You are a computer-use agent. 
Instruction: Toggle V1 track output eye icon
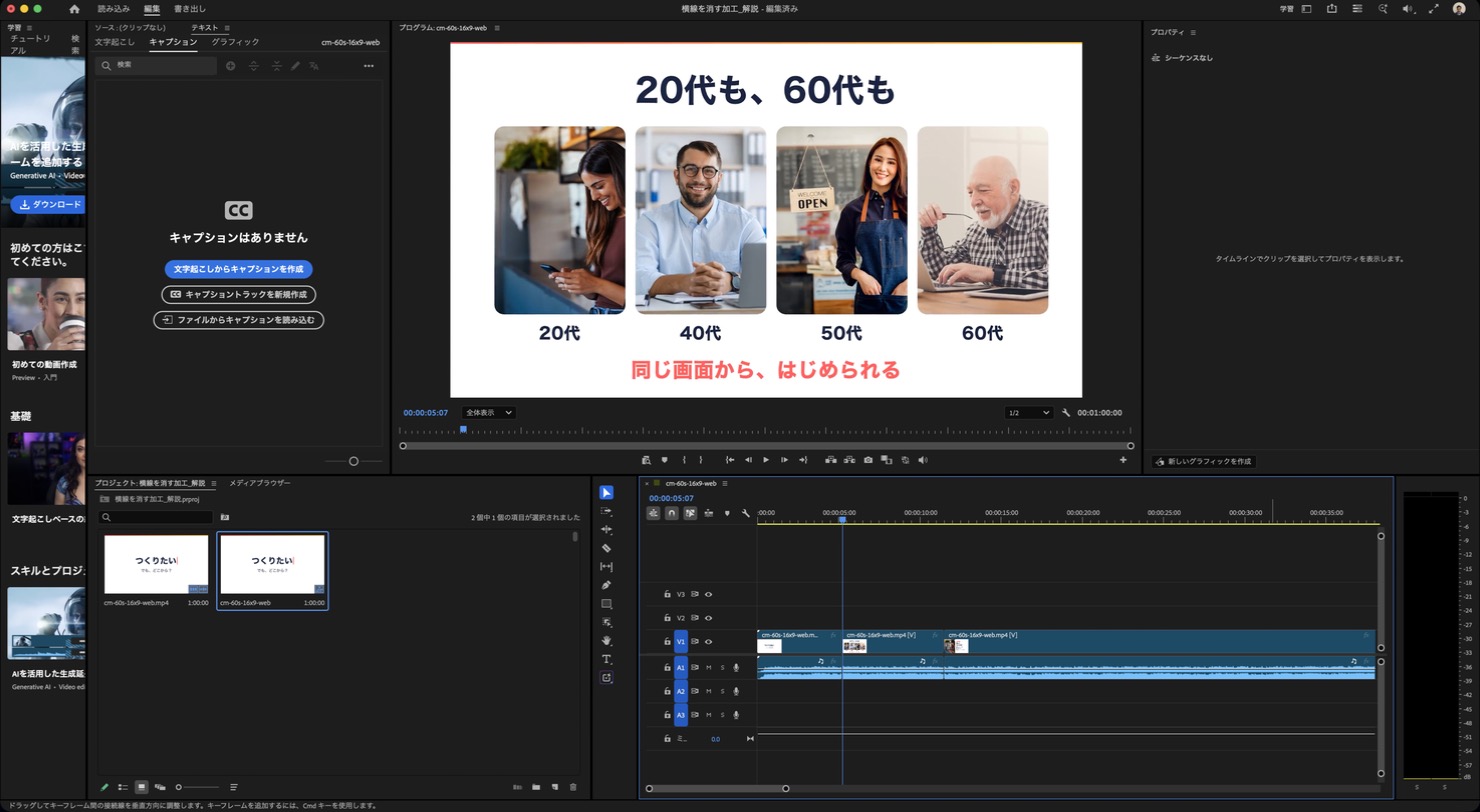tap(708, 641)
